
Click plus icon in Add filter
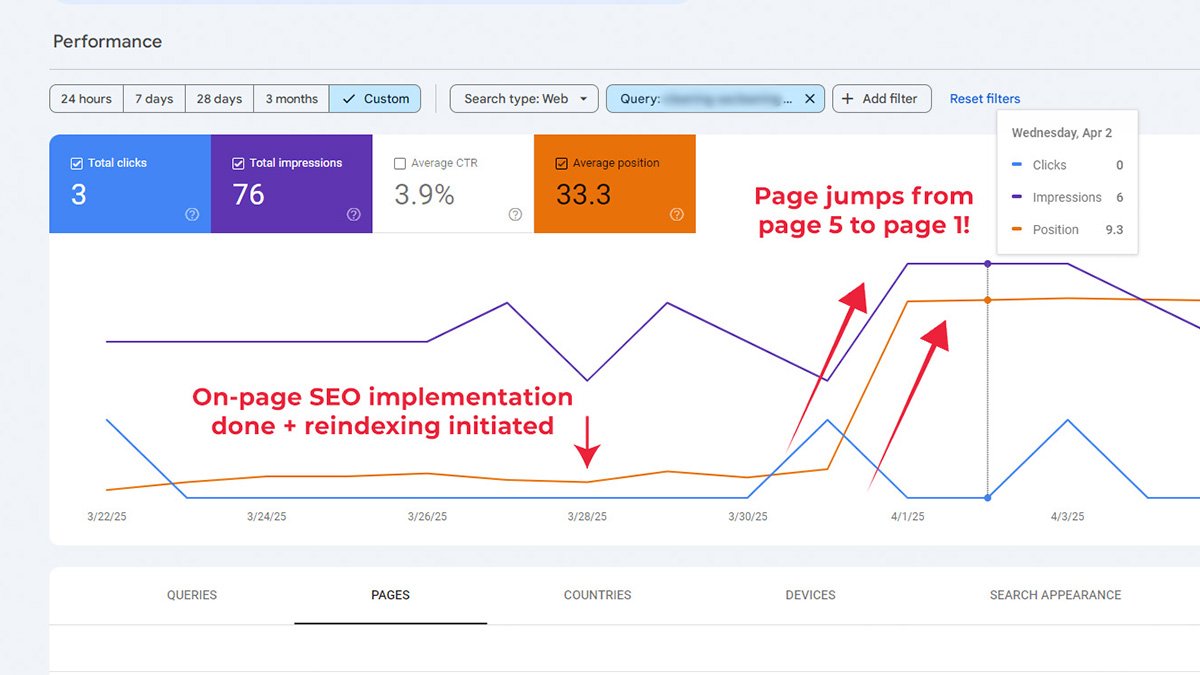pyautogui.click(x=848, y=99)
